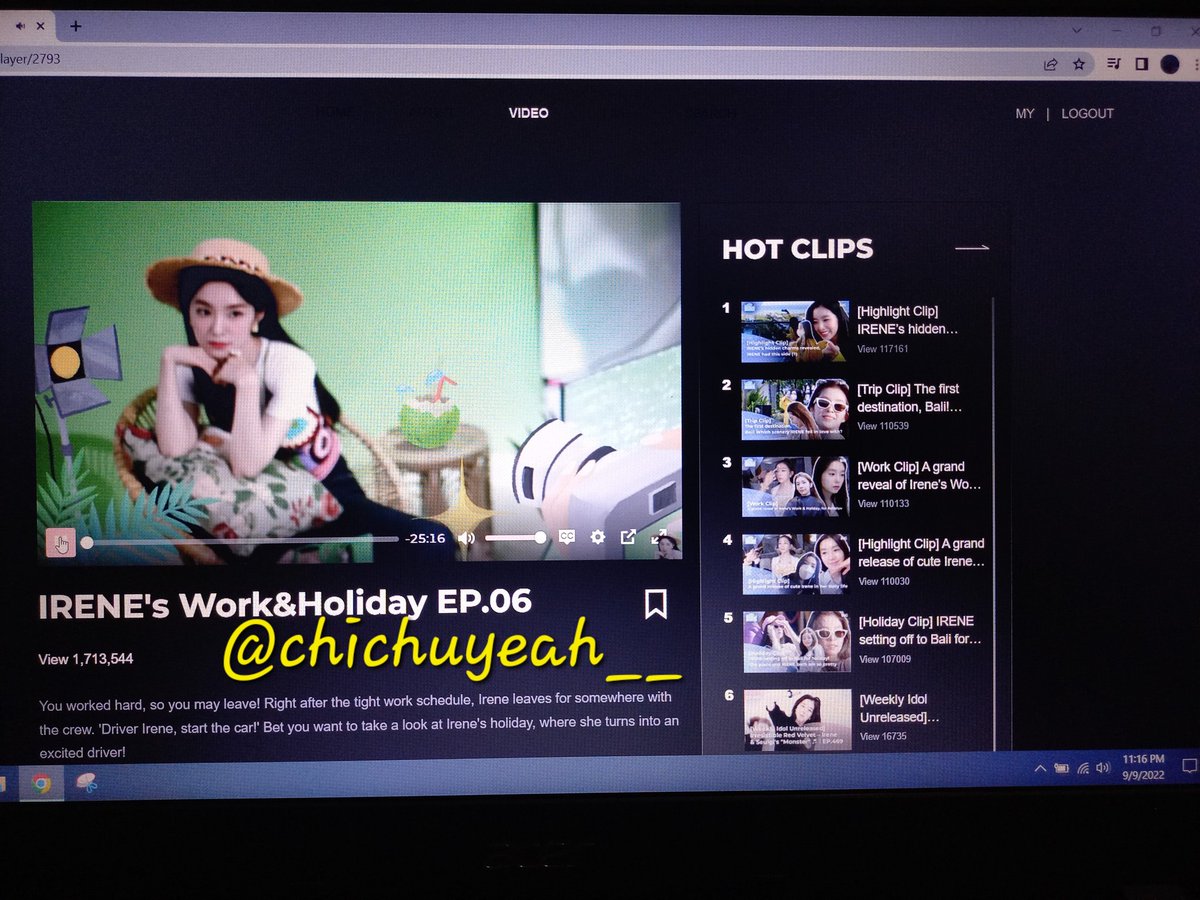Click the Chrome share page icon
Viewport: 1200px width, 900px height.
click(x=1050, y=64)
